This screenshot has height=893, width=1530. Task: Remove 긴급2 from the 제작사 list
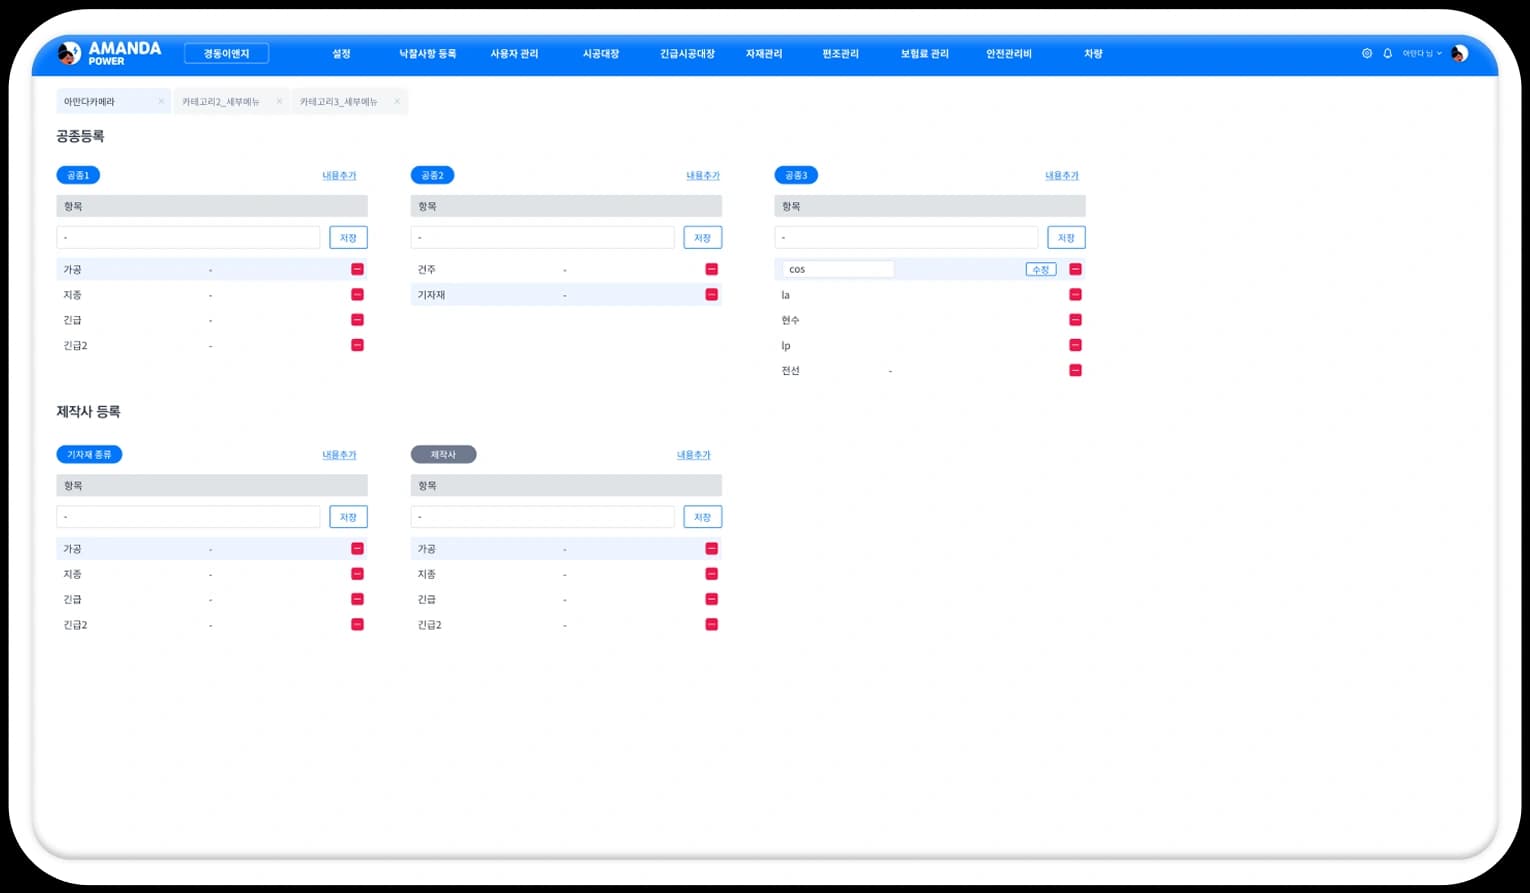click(x=711, y=625)
